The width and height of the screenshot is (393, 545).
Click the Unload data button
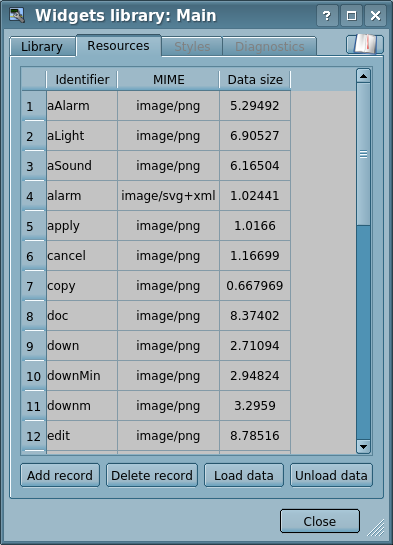[x=331, y=475]
